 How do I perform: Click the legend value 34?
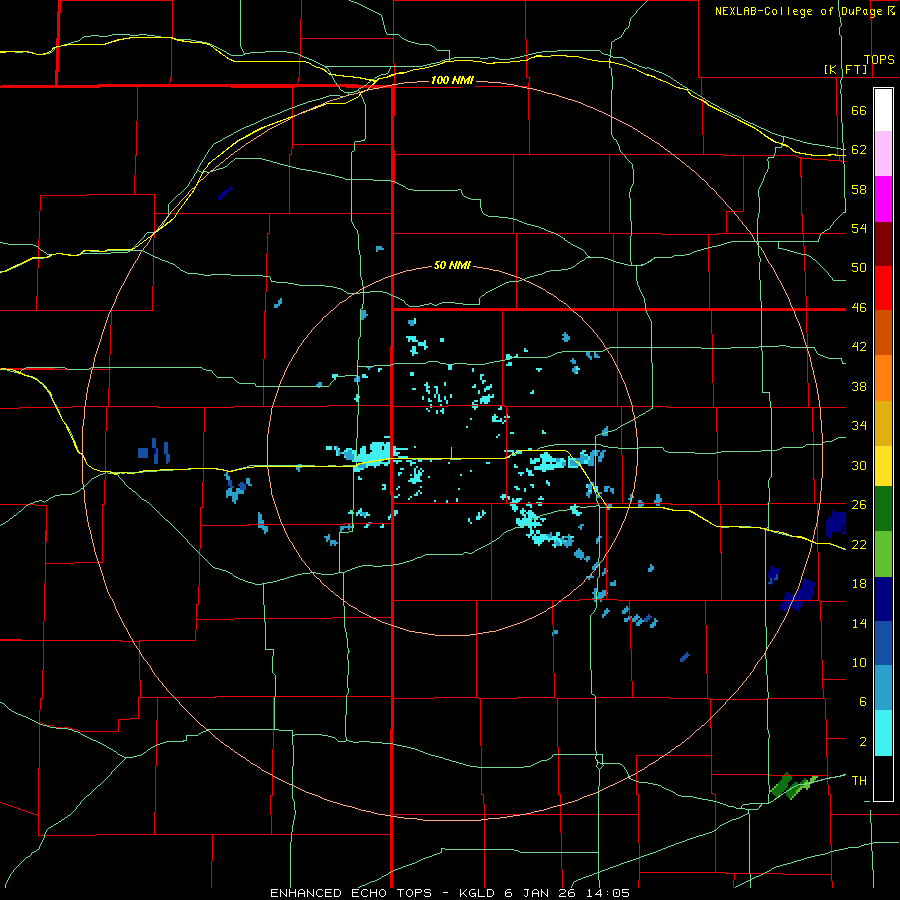859,425
